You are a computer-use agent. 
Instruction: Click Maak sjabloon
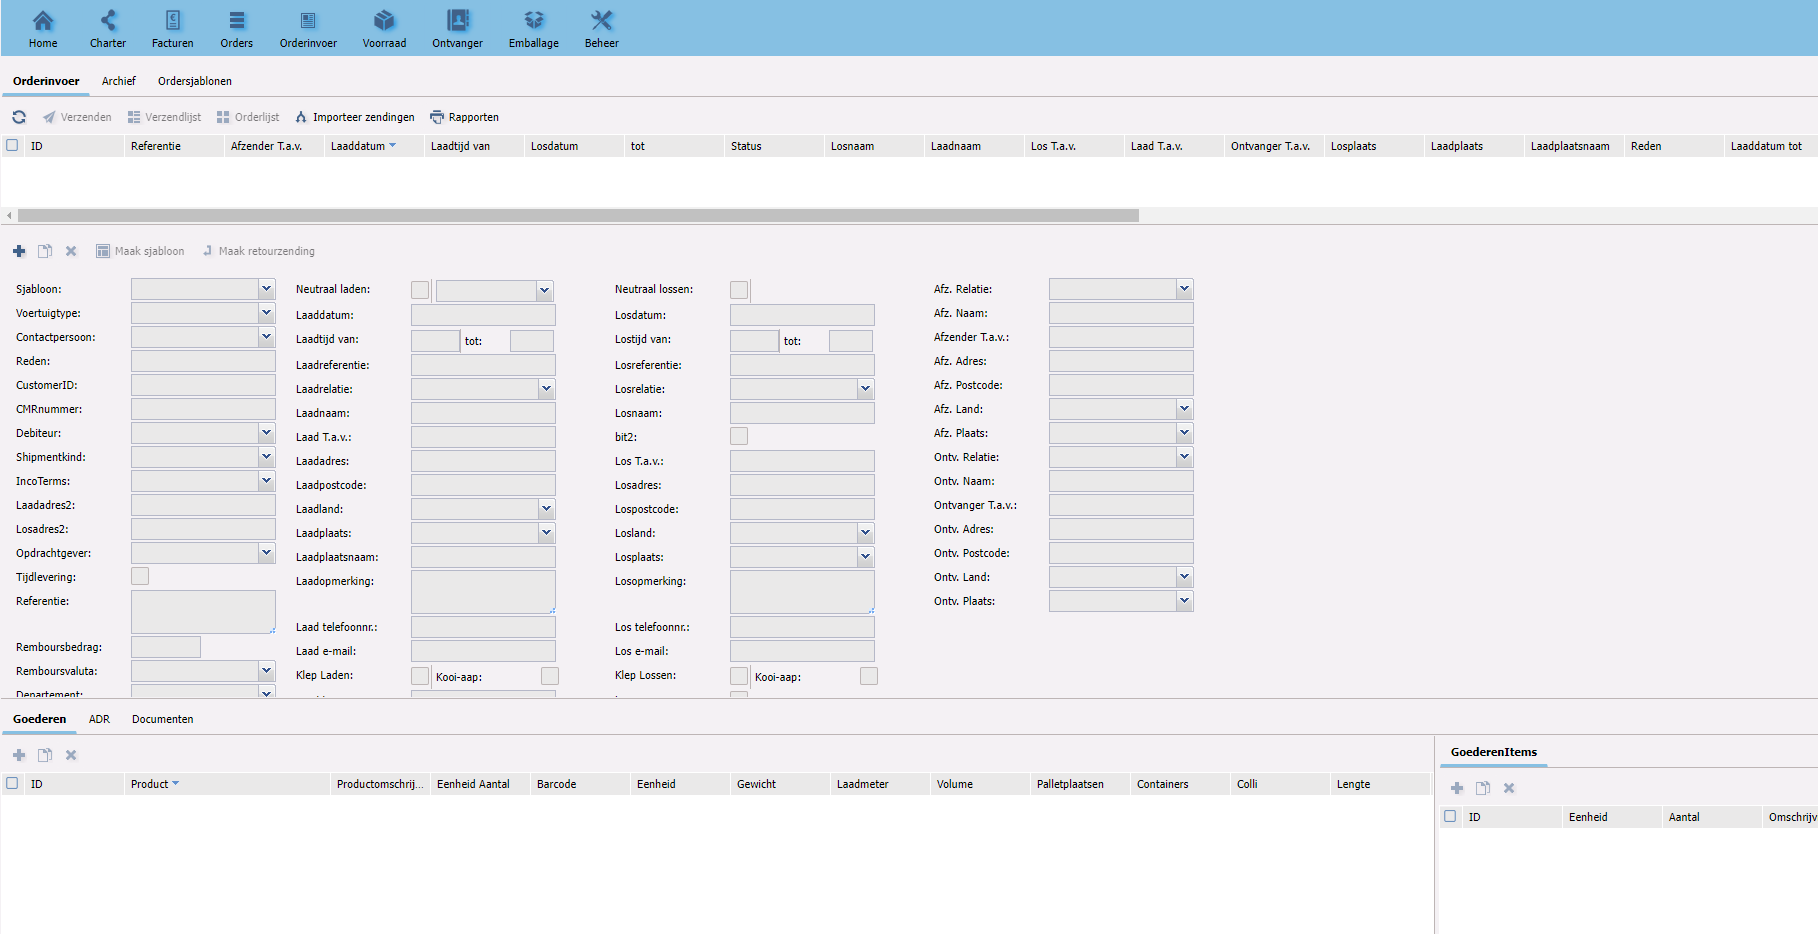pyautogui.click(x=140, y=251)
